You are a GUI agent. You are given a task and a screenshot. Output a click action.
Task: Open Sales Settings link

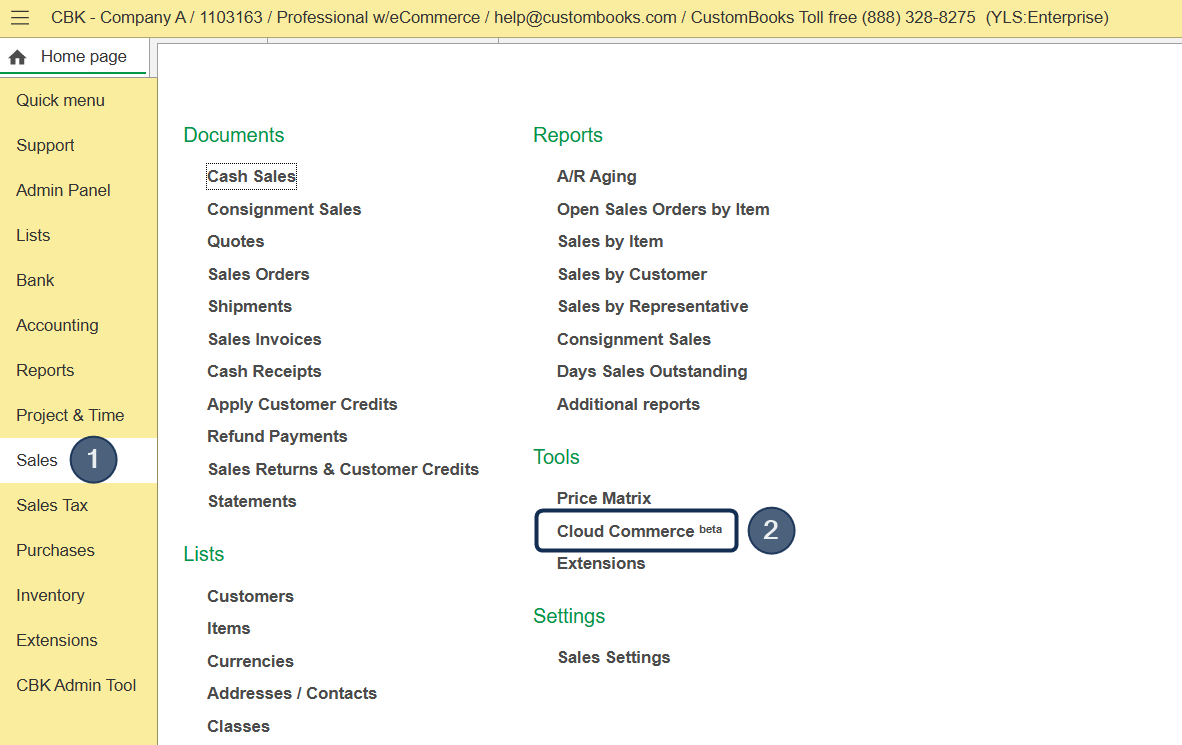(x=614, y=657)
